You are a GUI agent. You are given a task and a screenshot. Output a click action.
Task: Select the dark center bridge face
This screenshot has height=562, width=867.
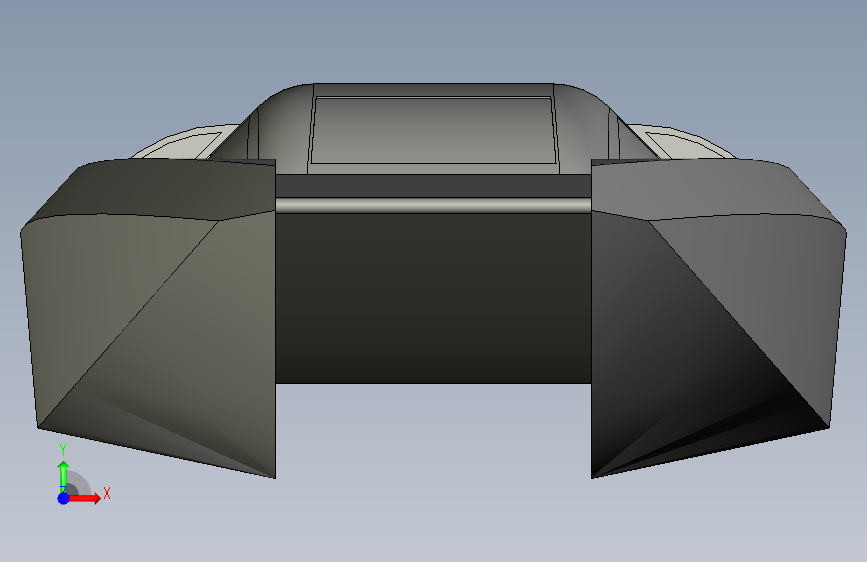[434, 298]
